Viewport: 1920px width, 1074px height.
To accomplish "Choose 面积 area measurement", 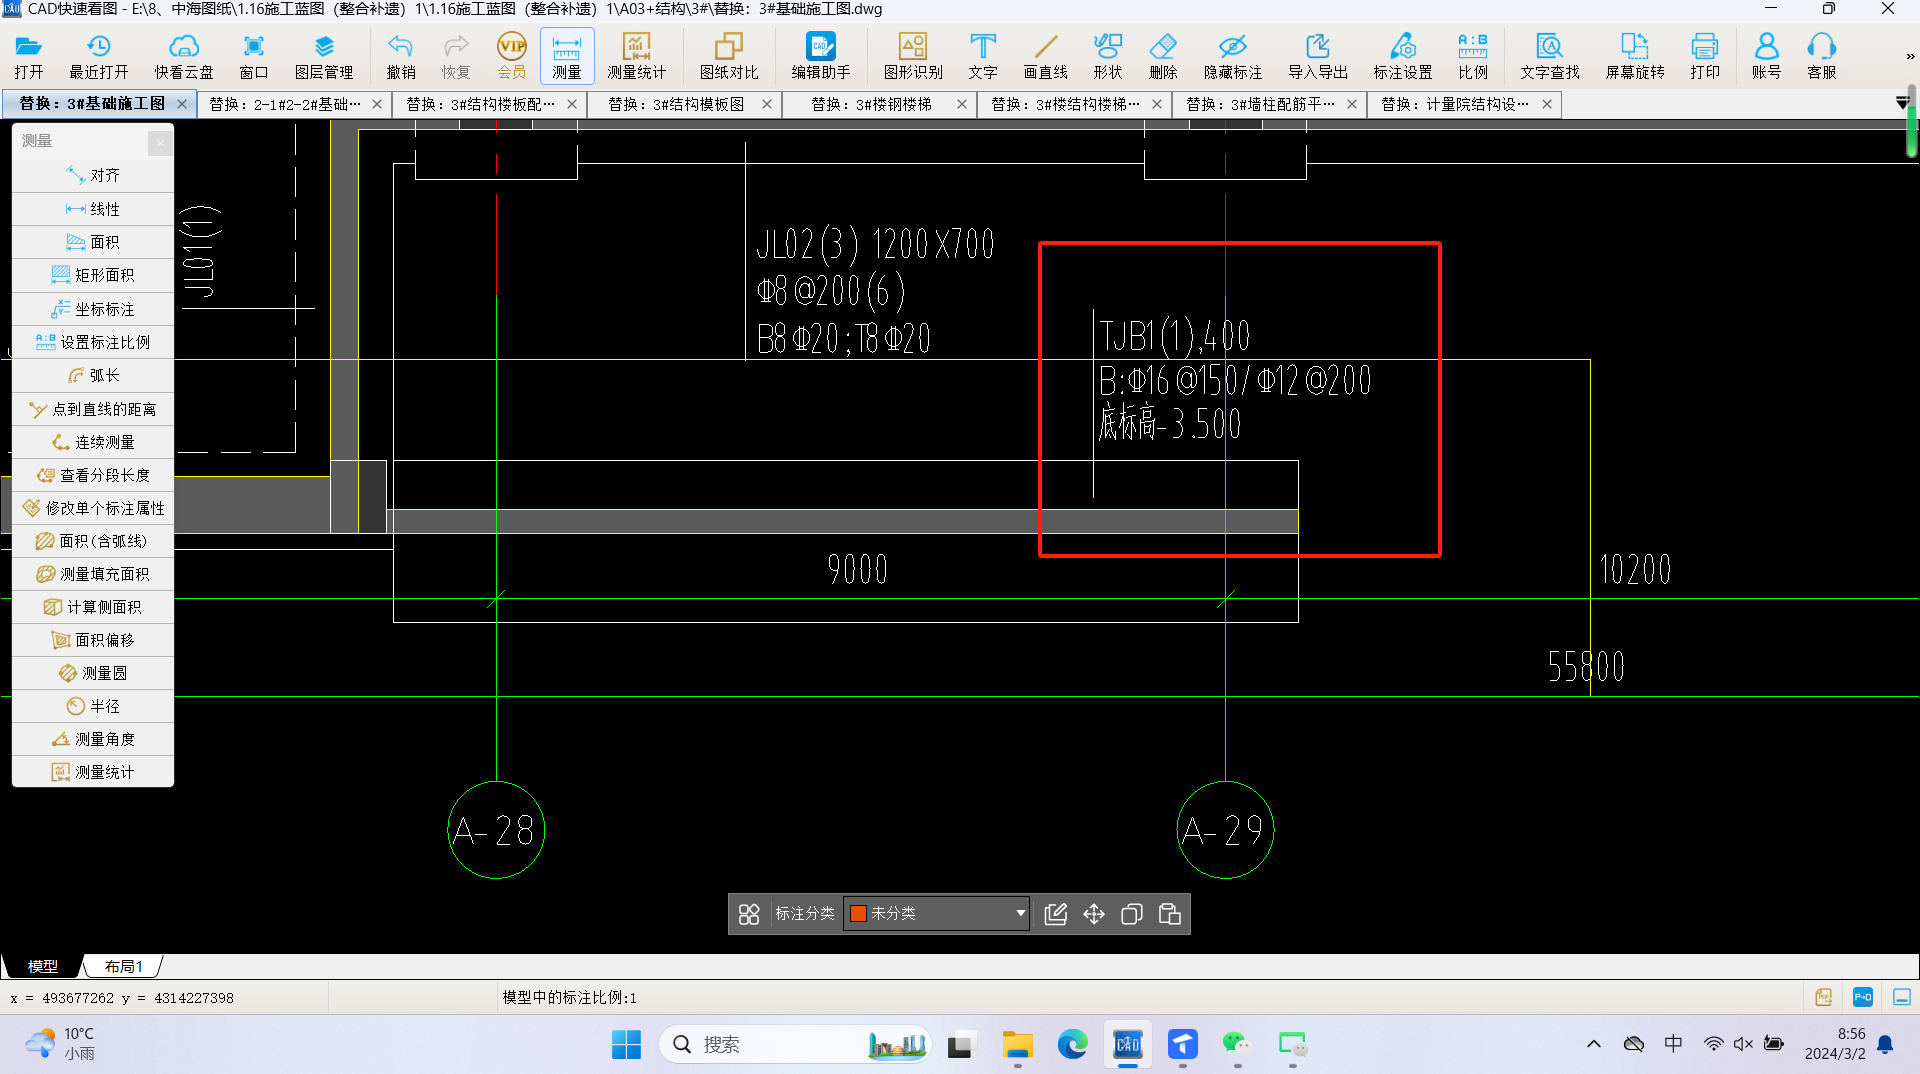I will [x=93, y=242].
